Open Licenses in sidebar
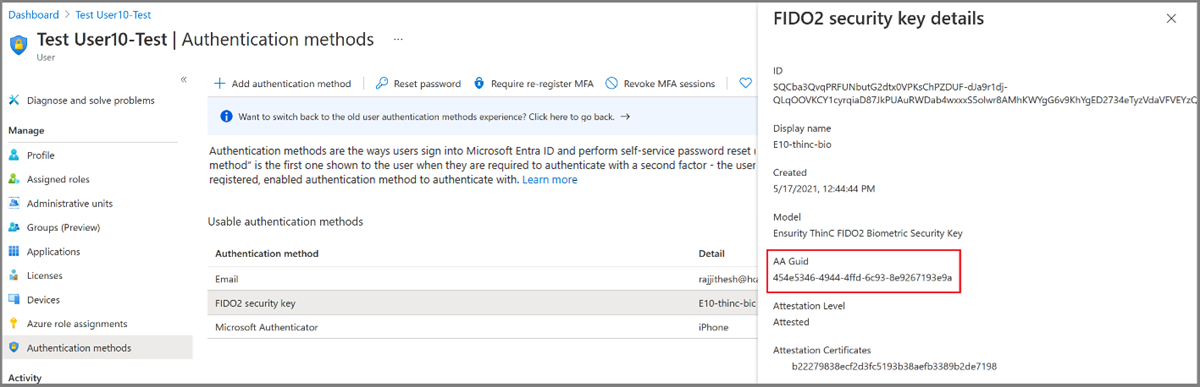This screenshot has width=1200, height=387. pyautogui.click(x=46, y=275)
